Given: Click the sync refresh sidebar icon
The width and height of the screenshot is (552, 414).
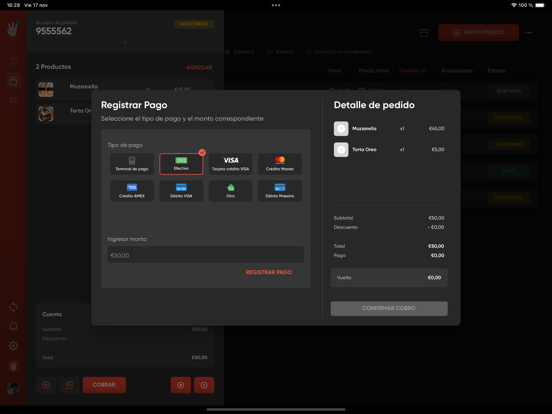Looking at the screenshot, I should click(x=13, y=307).
